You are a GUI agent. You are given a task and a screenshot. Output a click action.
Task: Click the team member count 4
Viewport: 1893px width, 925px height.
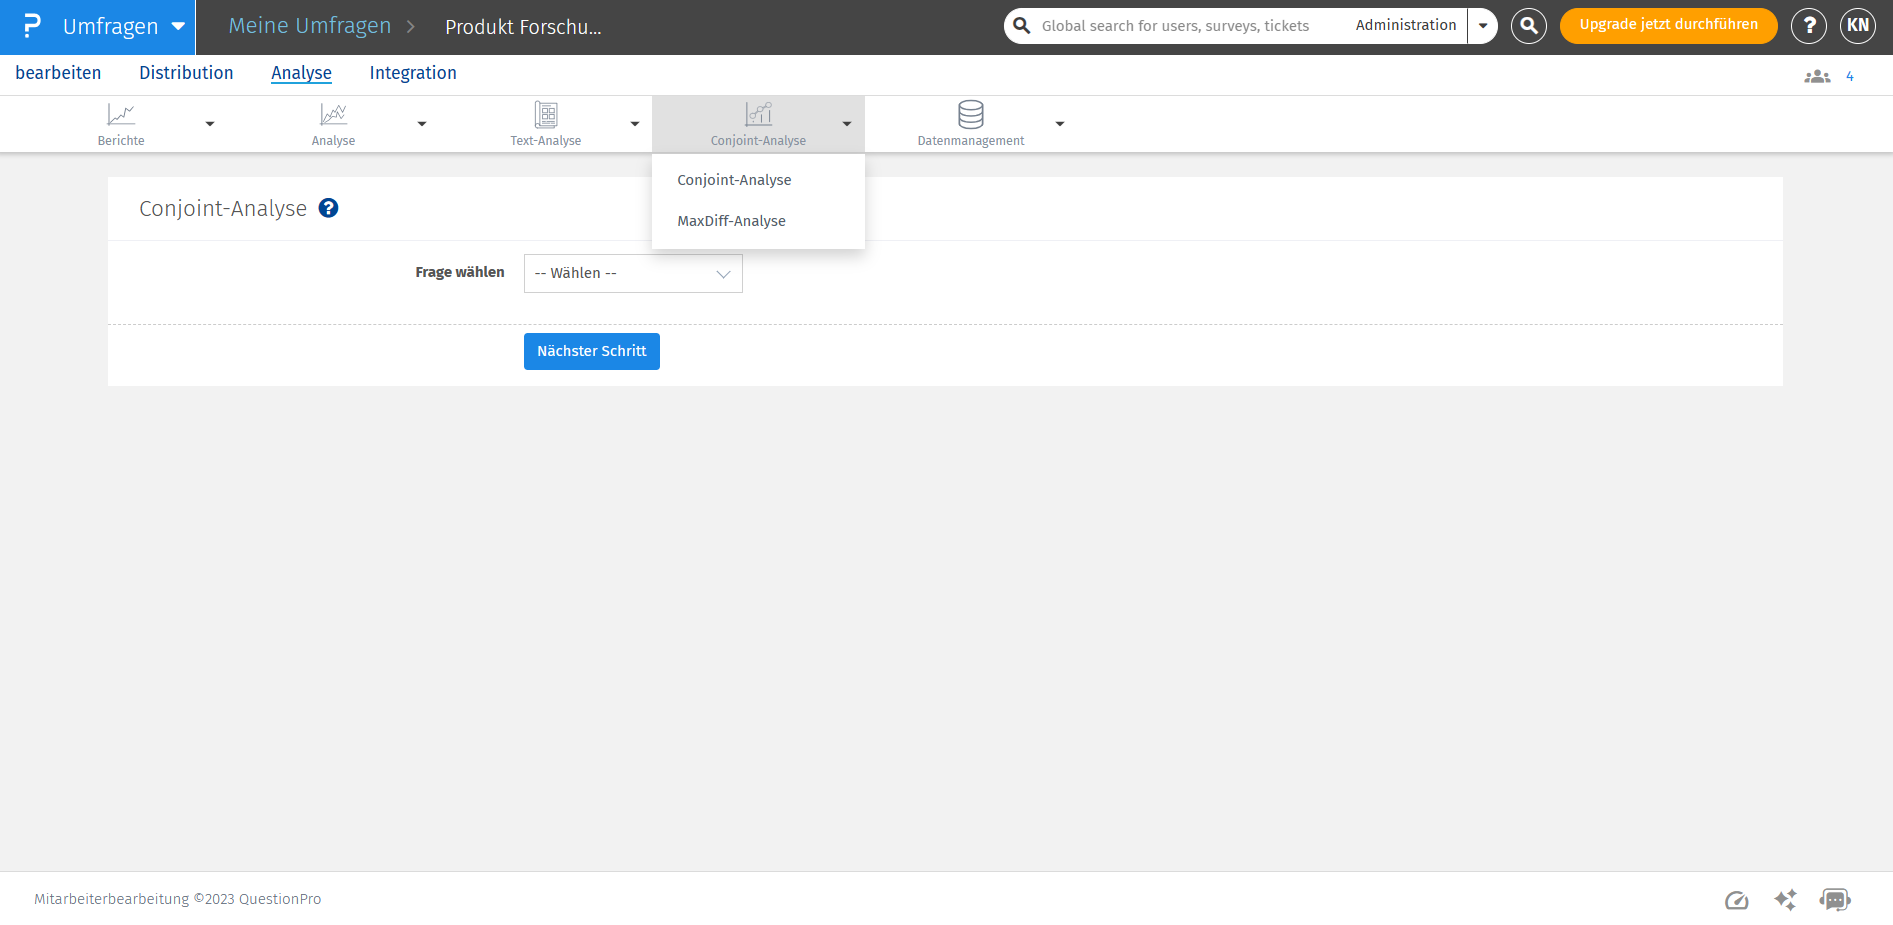1850,76
